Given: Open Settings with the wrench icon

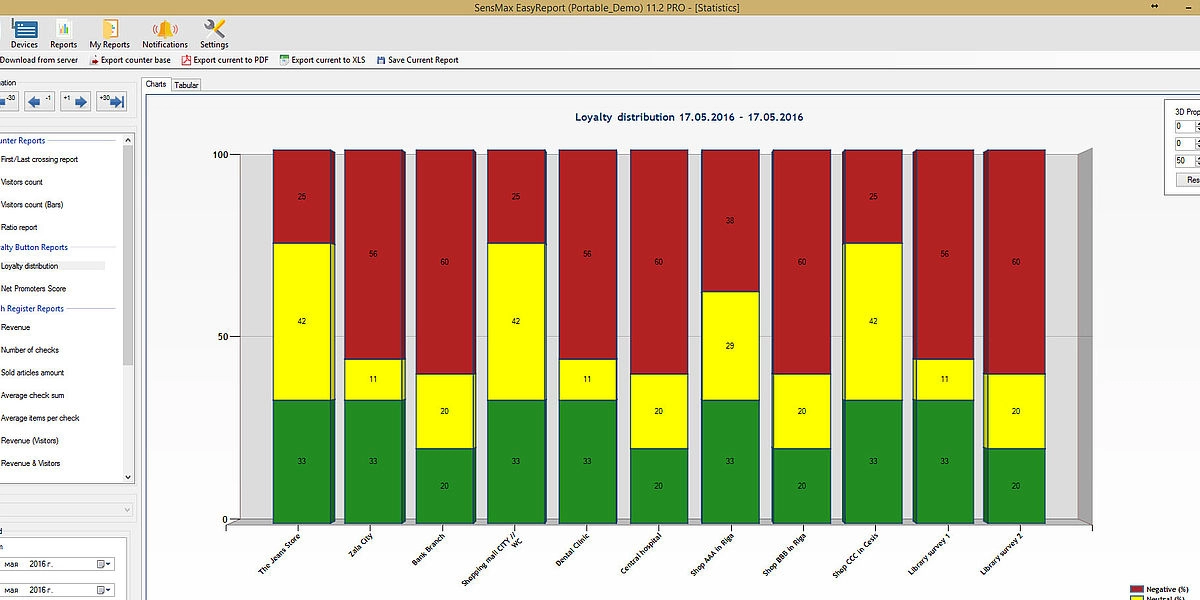Looking at the screenshot, I should pos(214,33).
